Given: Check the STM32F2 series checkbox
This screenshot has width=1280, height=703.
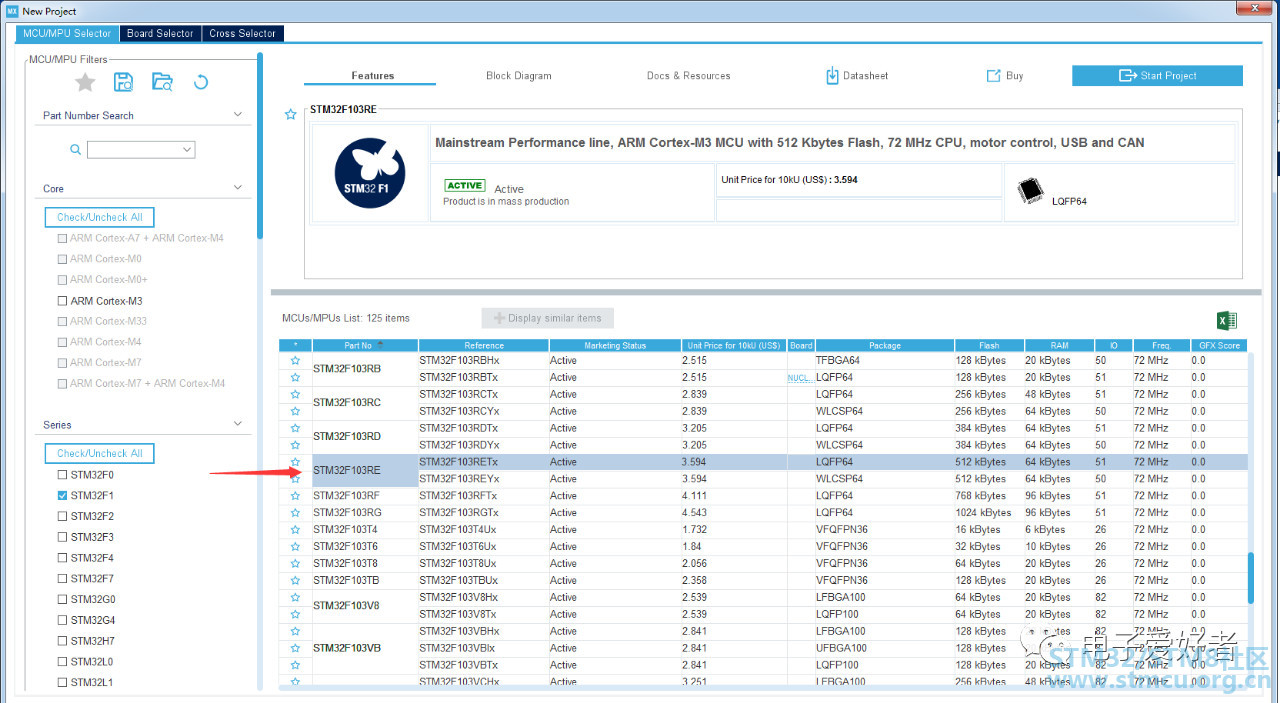Looking at the screenshot, I should pos(63,517).
